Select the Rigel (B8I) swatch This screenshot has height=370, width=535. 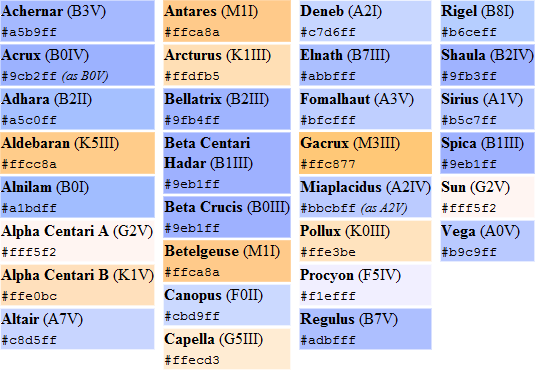coord(487,21)
